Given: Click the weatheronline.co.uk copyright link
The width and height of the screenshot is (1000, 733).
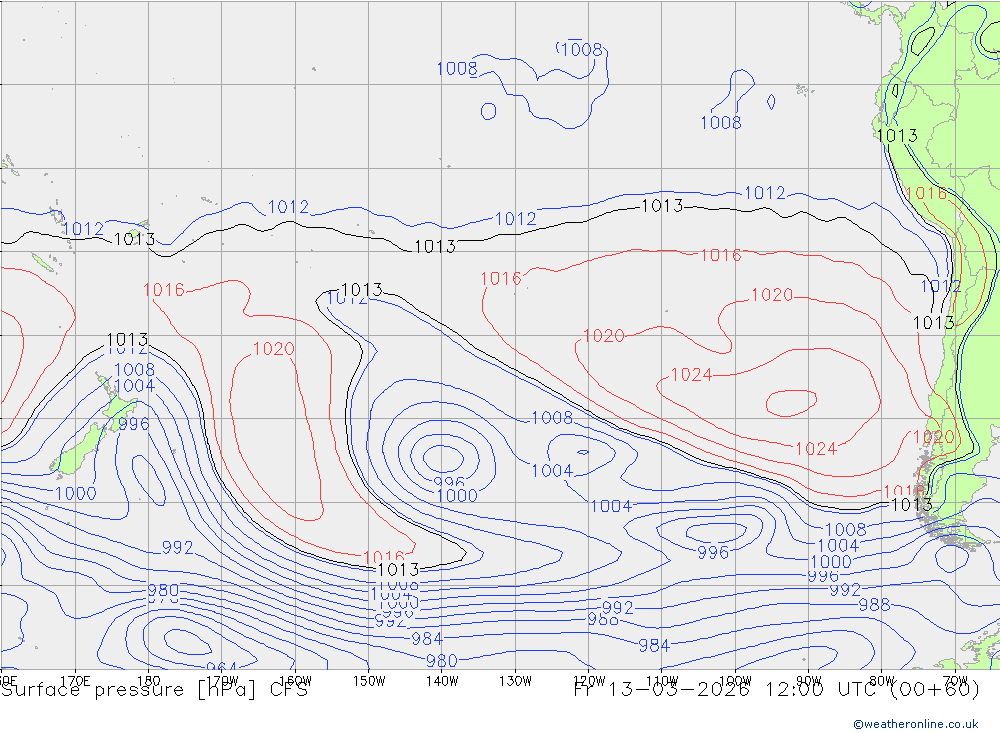Looking at the screenshot, I should pos(916,724).
